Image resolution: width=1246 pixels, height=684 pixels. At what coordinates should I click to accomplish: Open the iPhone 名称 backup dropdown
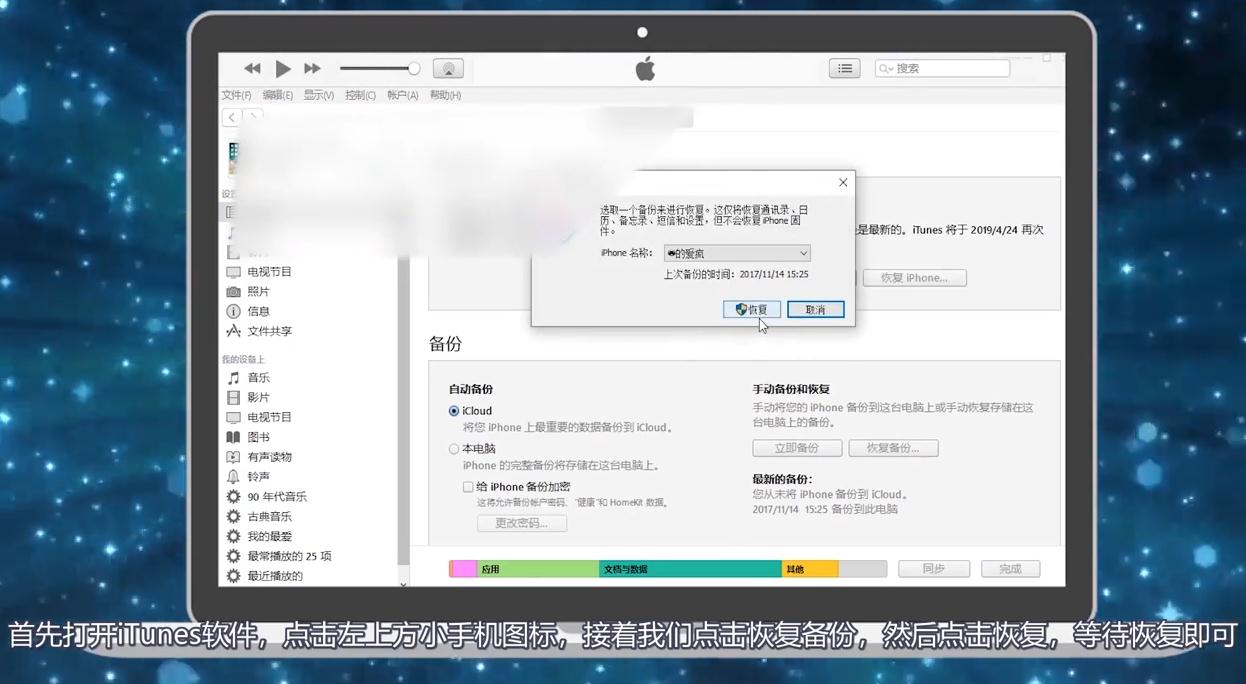tap(737, 254)
